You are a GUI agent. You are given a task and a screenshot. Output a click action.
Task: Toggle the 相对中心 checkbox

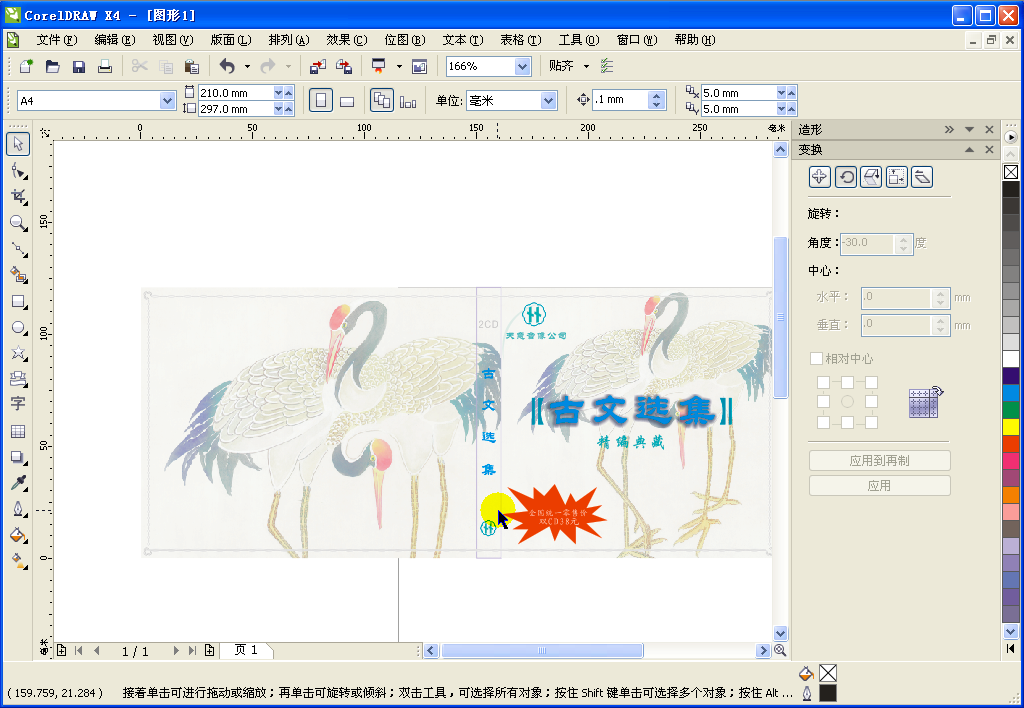point(816,359)
